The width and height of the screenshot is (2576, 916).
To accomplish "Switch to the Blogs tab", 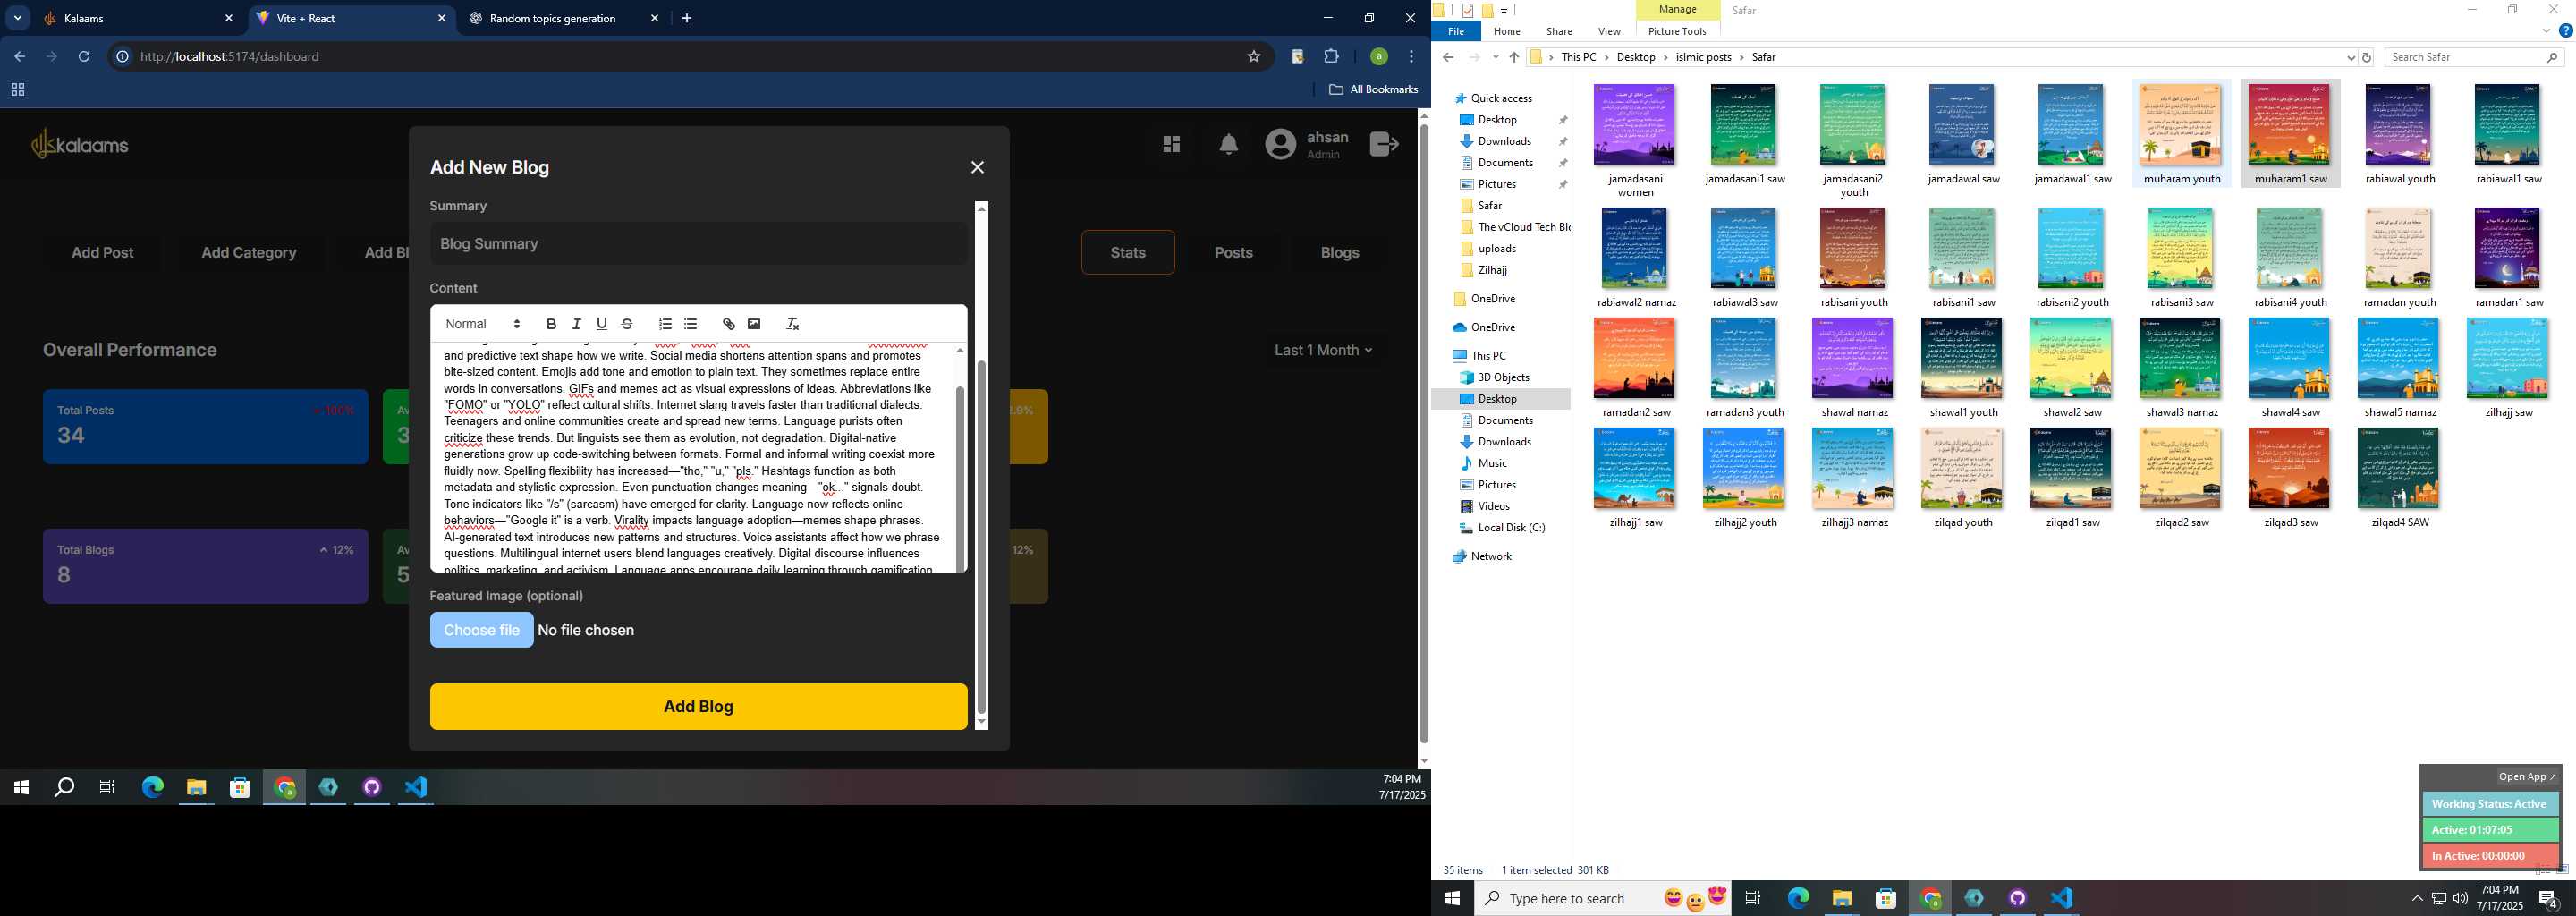I will 1339,252.
